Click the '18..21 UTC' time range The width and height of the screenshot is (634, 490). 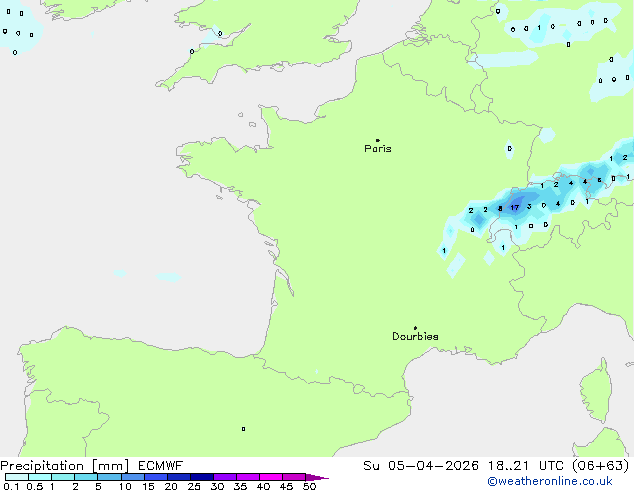click(x=526, y=466)
